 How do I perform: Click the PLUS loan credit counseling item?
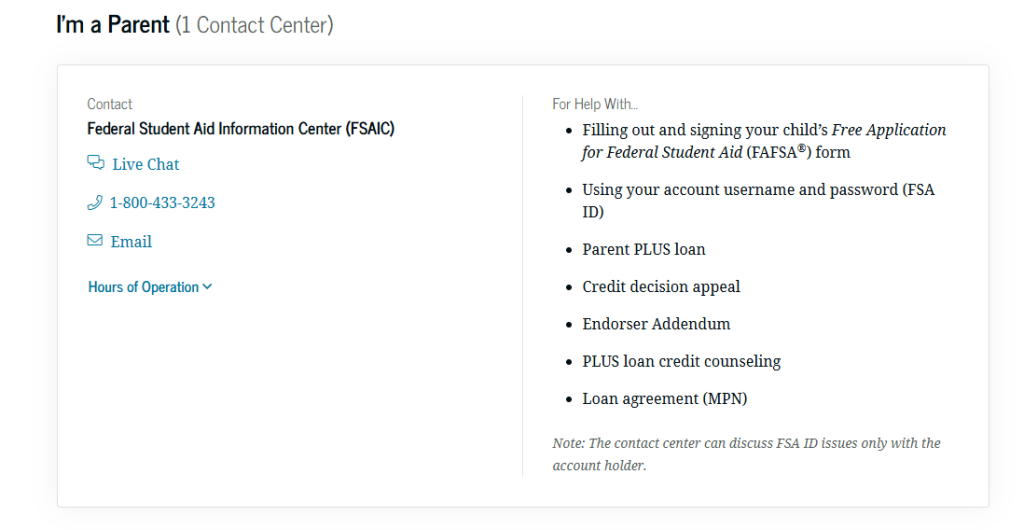682,361
